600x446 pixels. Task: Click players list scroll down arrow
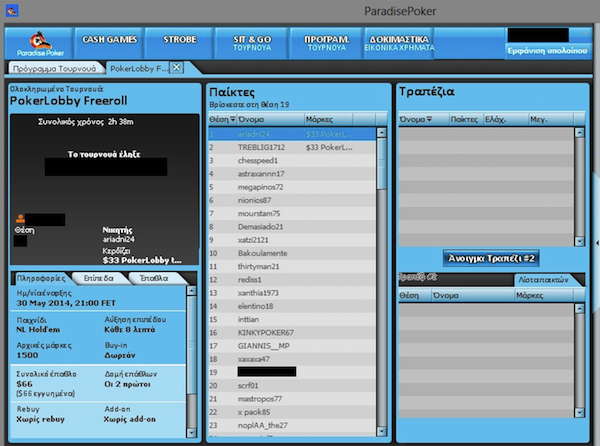382,431
